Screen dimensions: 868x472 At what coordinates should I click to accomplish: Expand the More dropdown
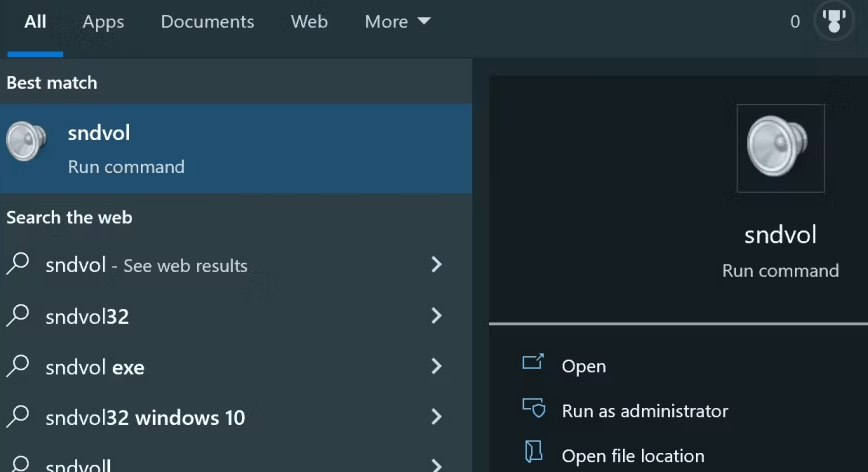(x=397, y=22)
